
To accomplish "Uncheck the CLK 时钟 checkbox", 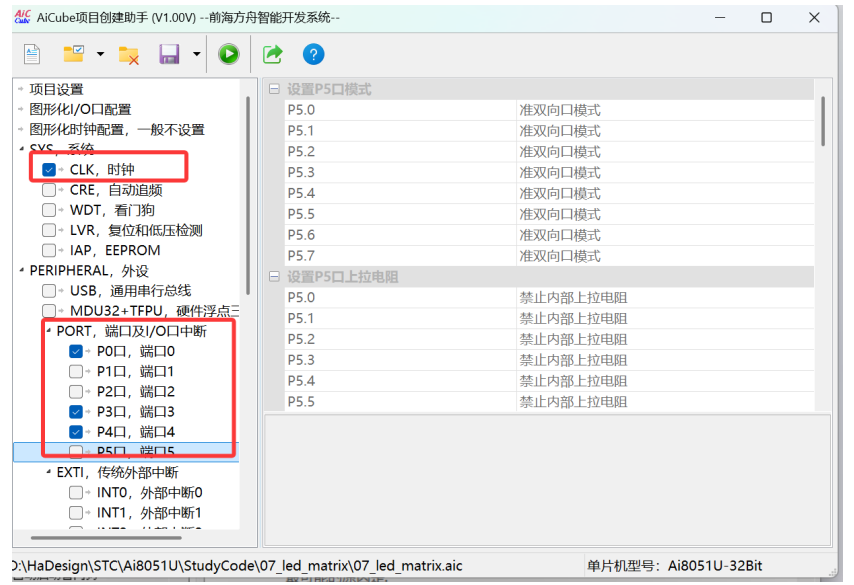I will 49,169.
